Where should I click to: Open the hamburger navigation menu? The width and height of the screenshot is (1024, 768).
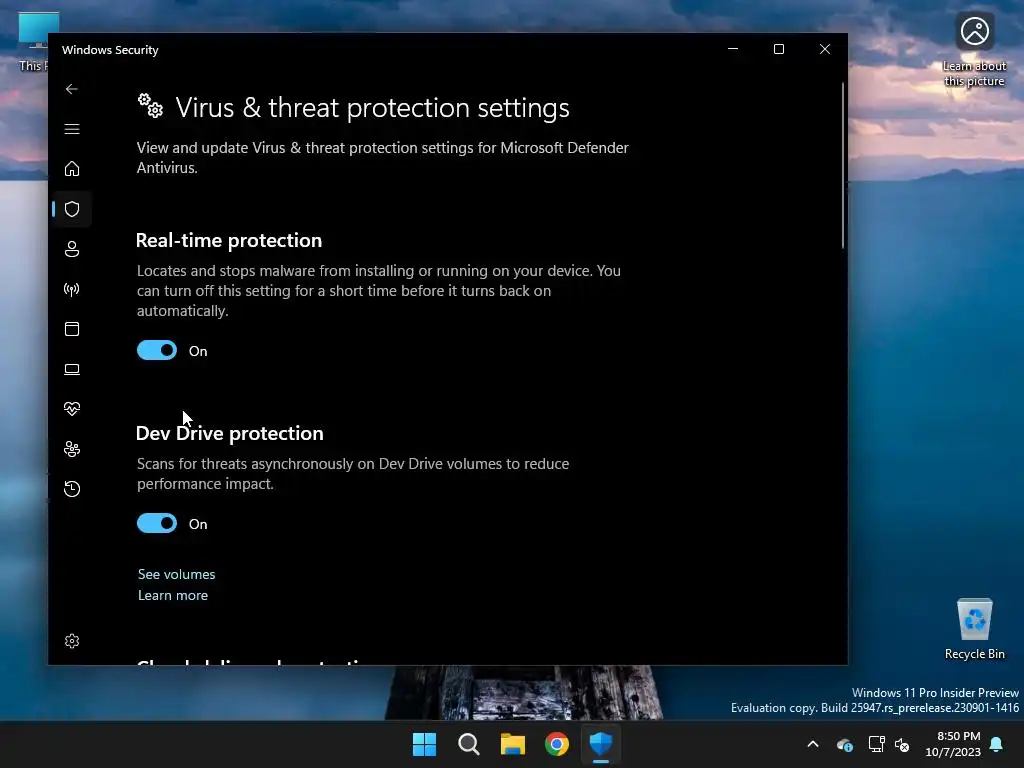[72, 129]
